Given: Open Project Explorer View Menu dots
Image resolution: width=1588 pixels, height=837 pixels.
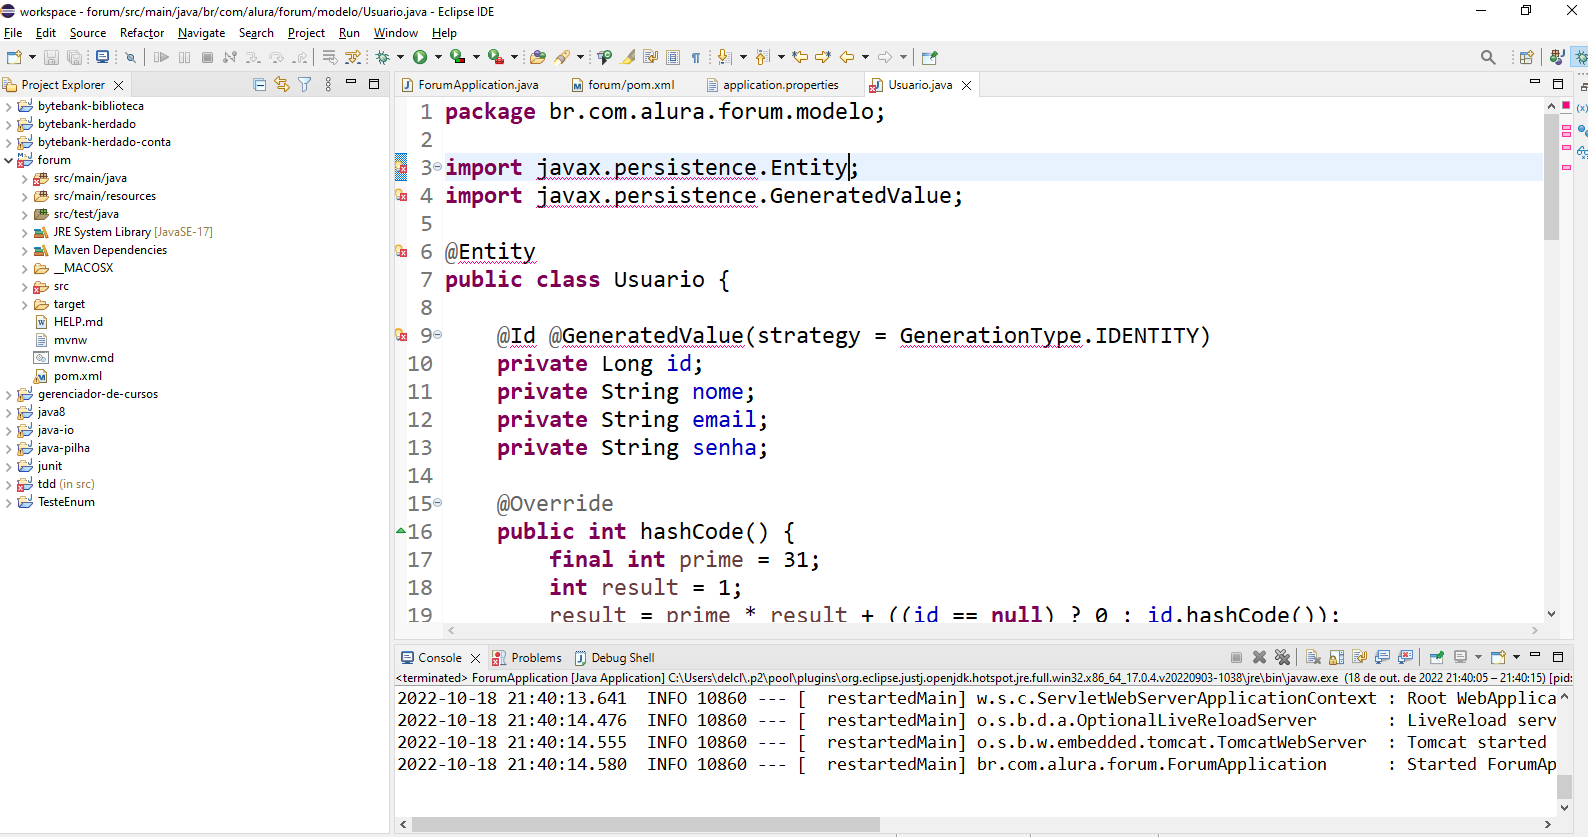Looking at the screenshot, I should (x=328, y=85).
